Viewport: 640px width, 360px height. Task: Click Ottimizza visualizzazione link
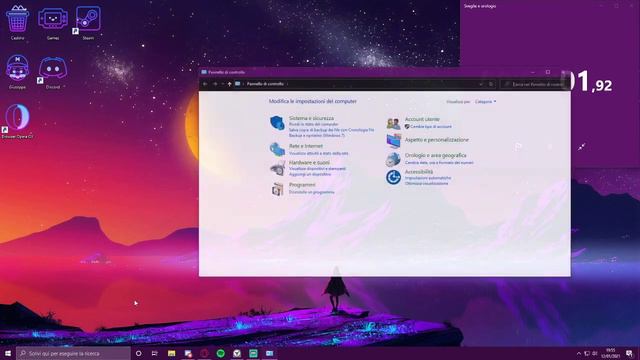(427, 183)
